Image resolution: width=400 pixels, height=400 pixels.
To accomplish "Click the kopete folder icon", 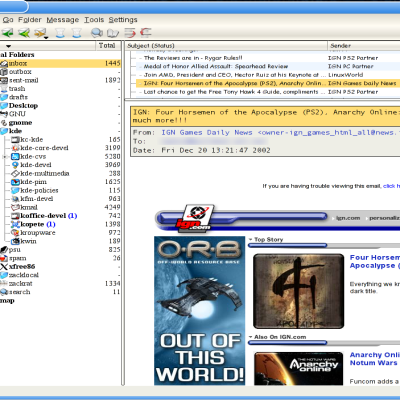I will [x=15, y=224].
